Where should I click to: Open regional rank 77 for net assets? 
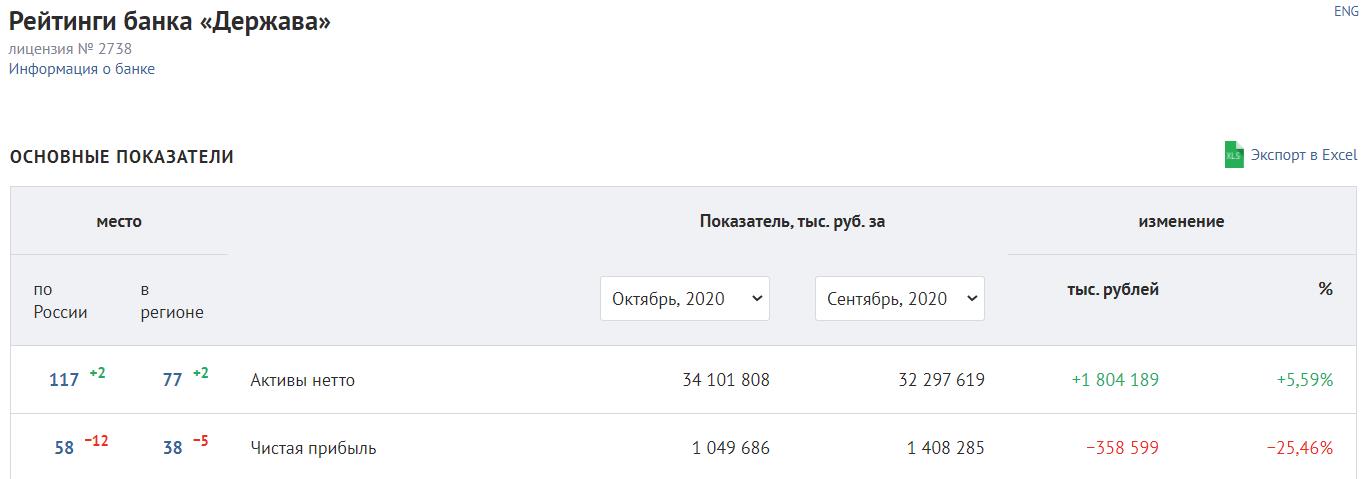(x=172, y=380)
